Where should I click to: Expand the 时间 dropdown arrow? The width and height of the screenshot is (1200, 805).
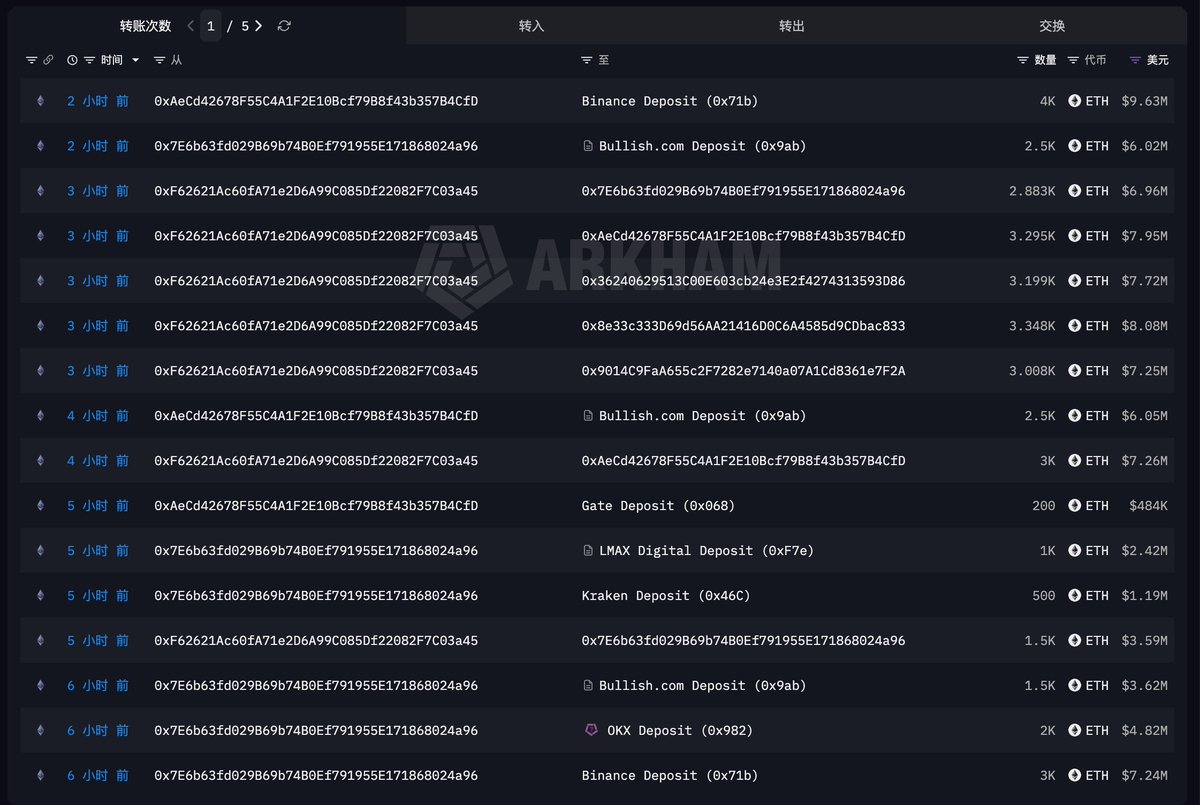[x=135, y=60]
